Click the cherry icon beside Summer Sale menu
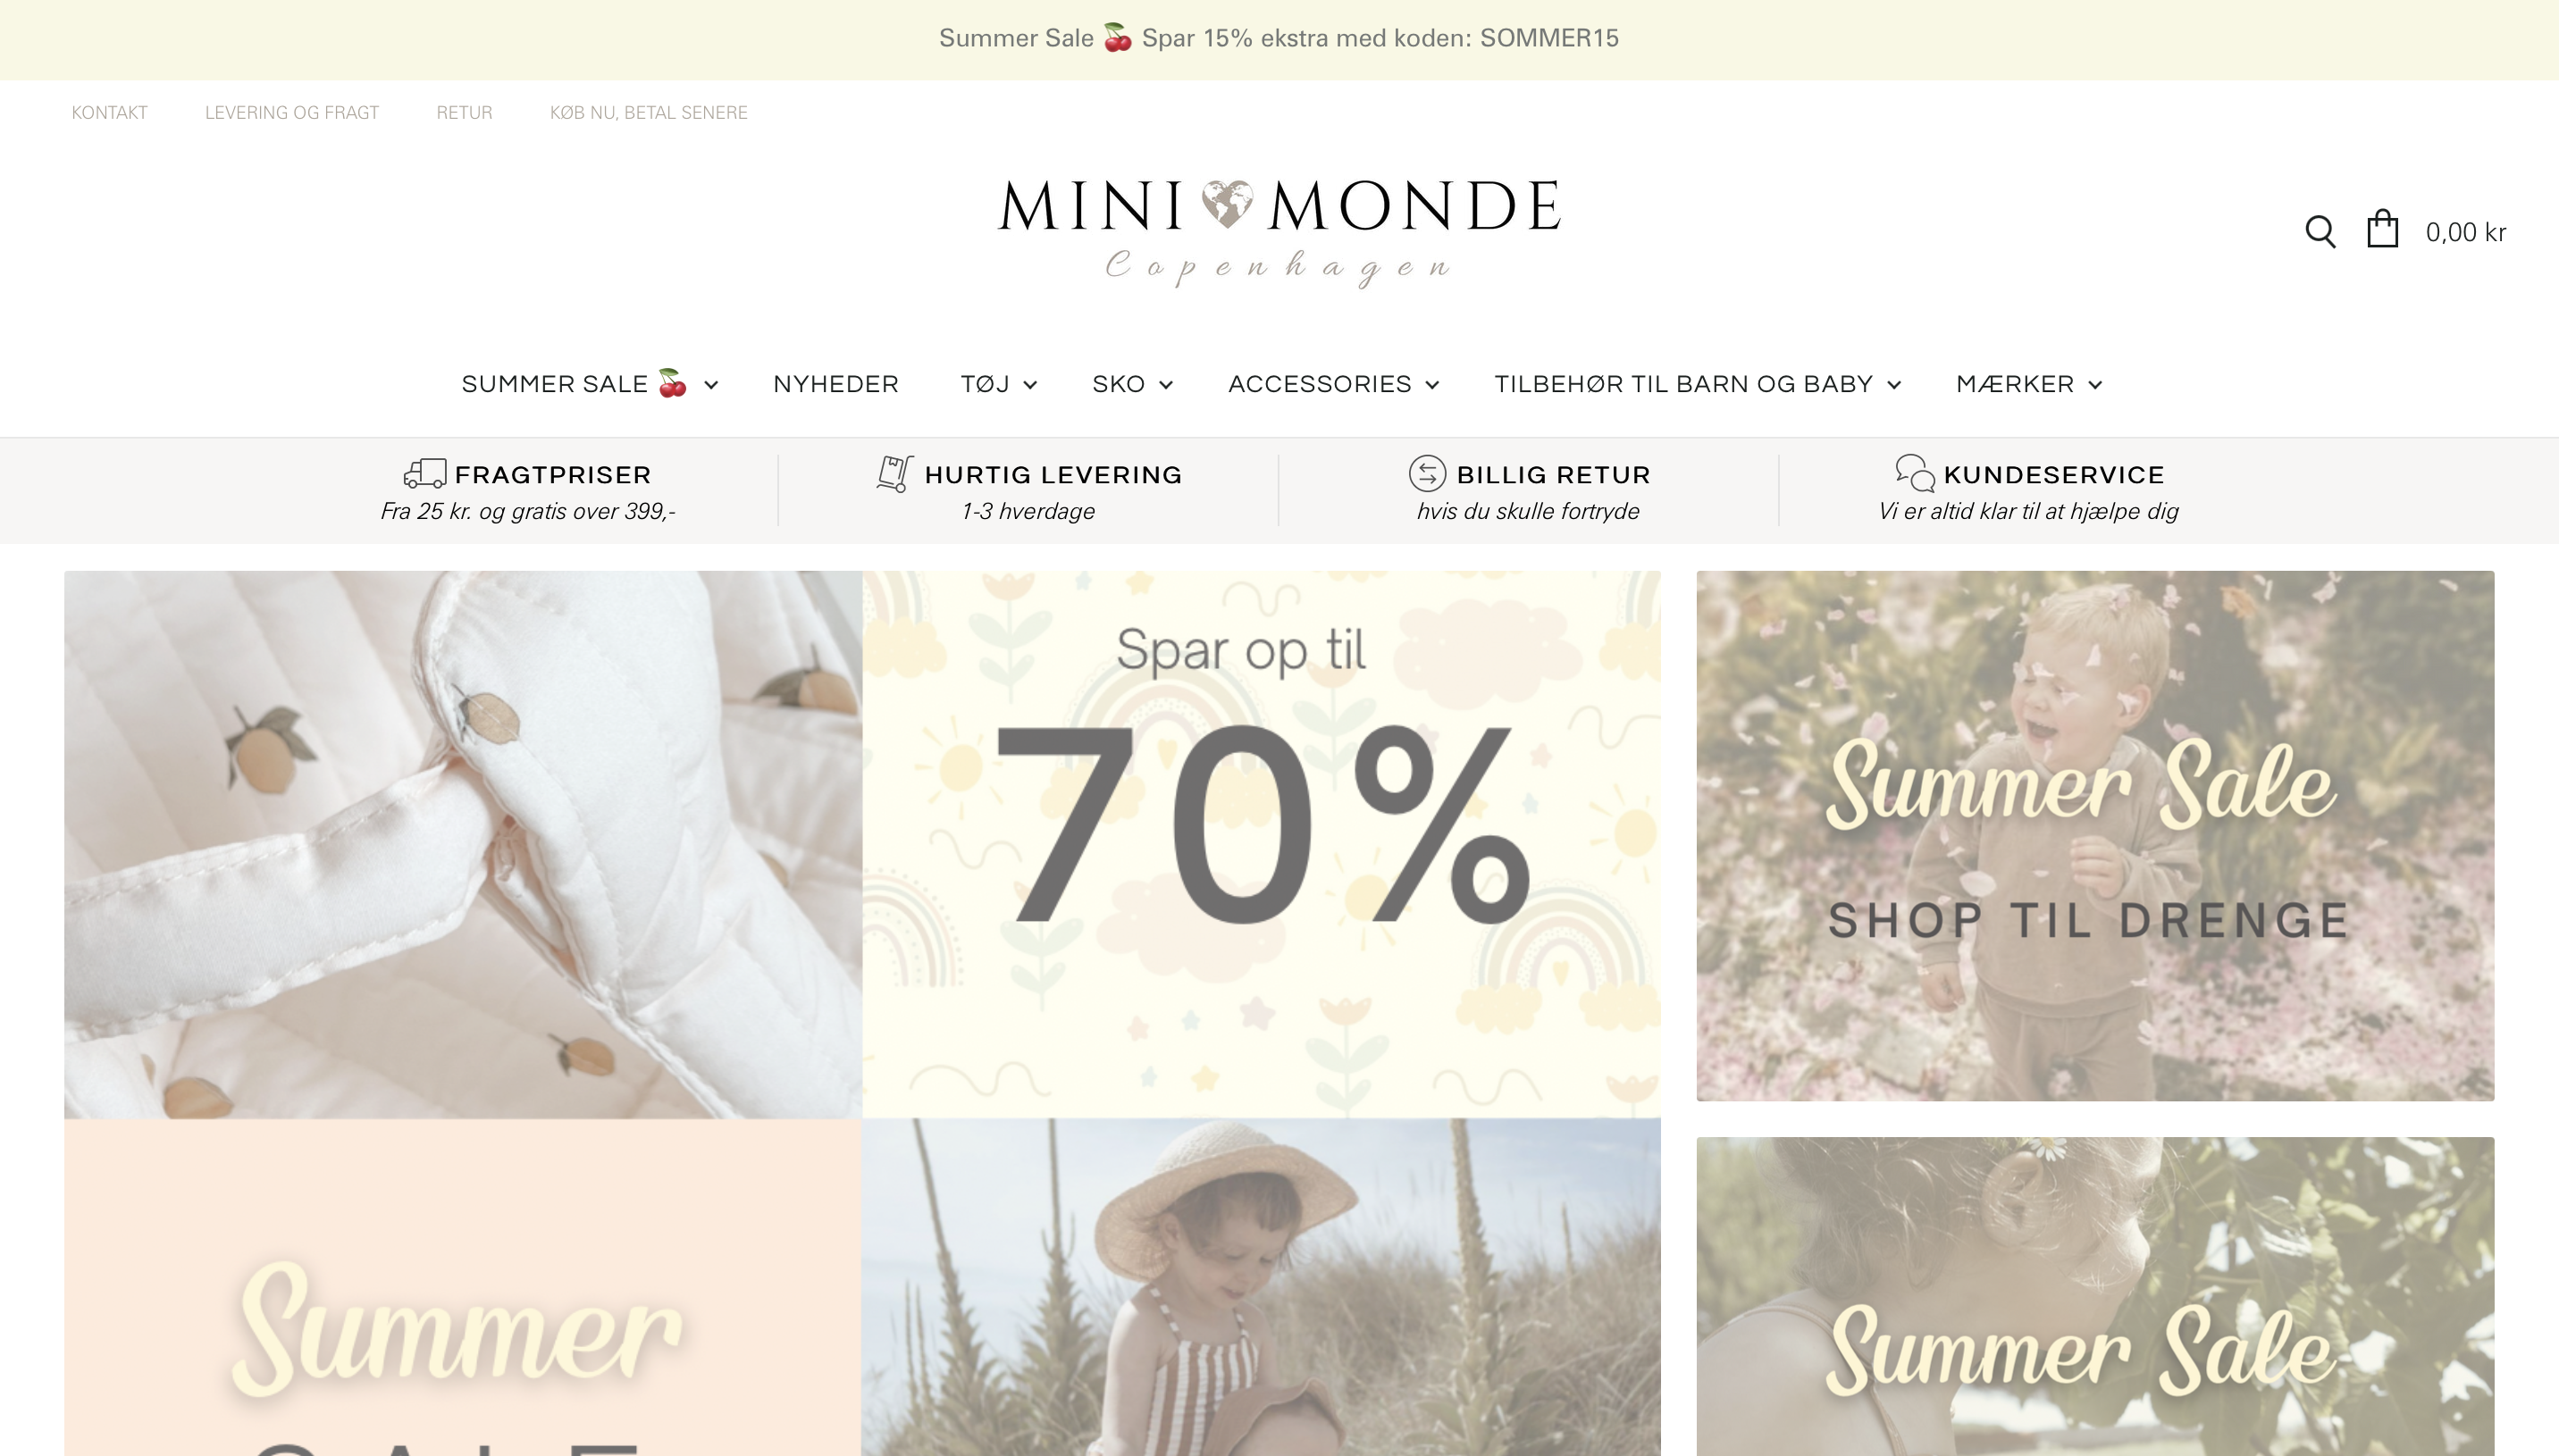The image size is (2559, 1456). tap(672, 384)
